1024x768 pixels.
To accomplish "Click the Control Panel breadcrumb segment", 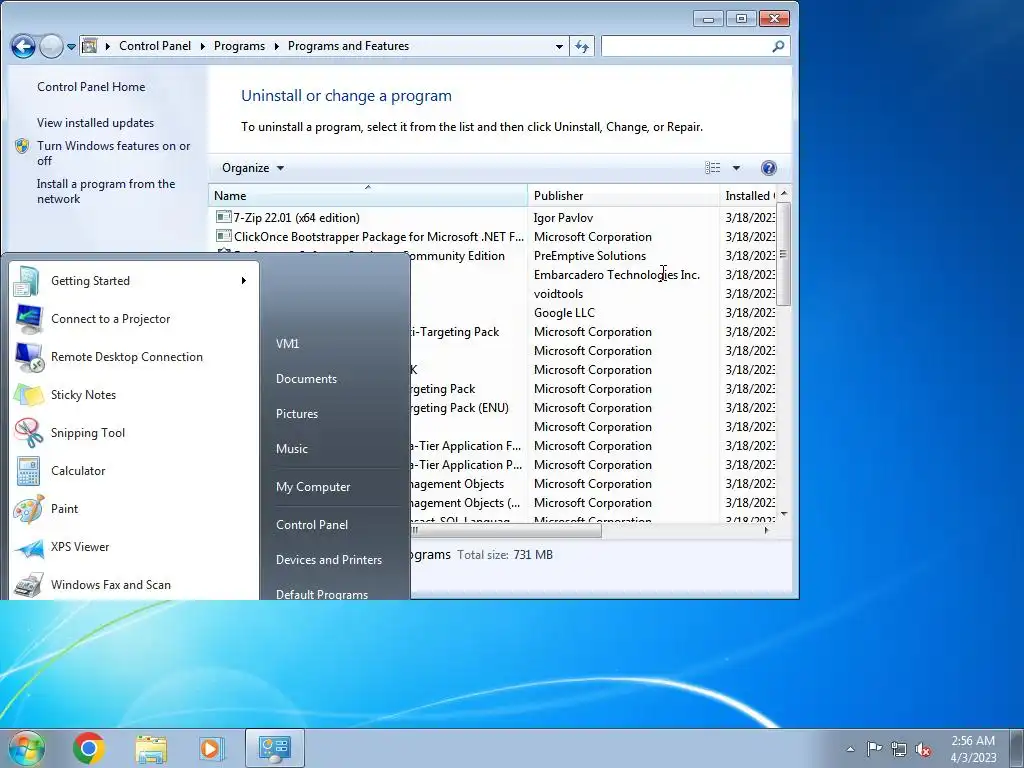I will click(155, 46).
